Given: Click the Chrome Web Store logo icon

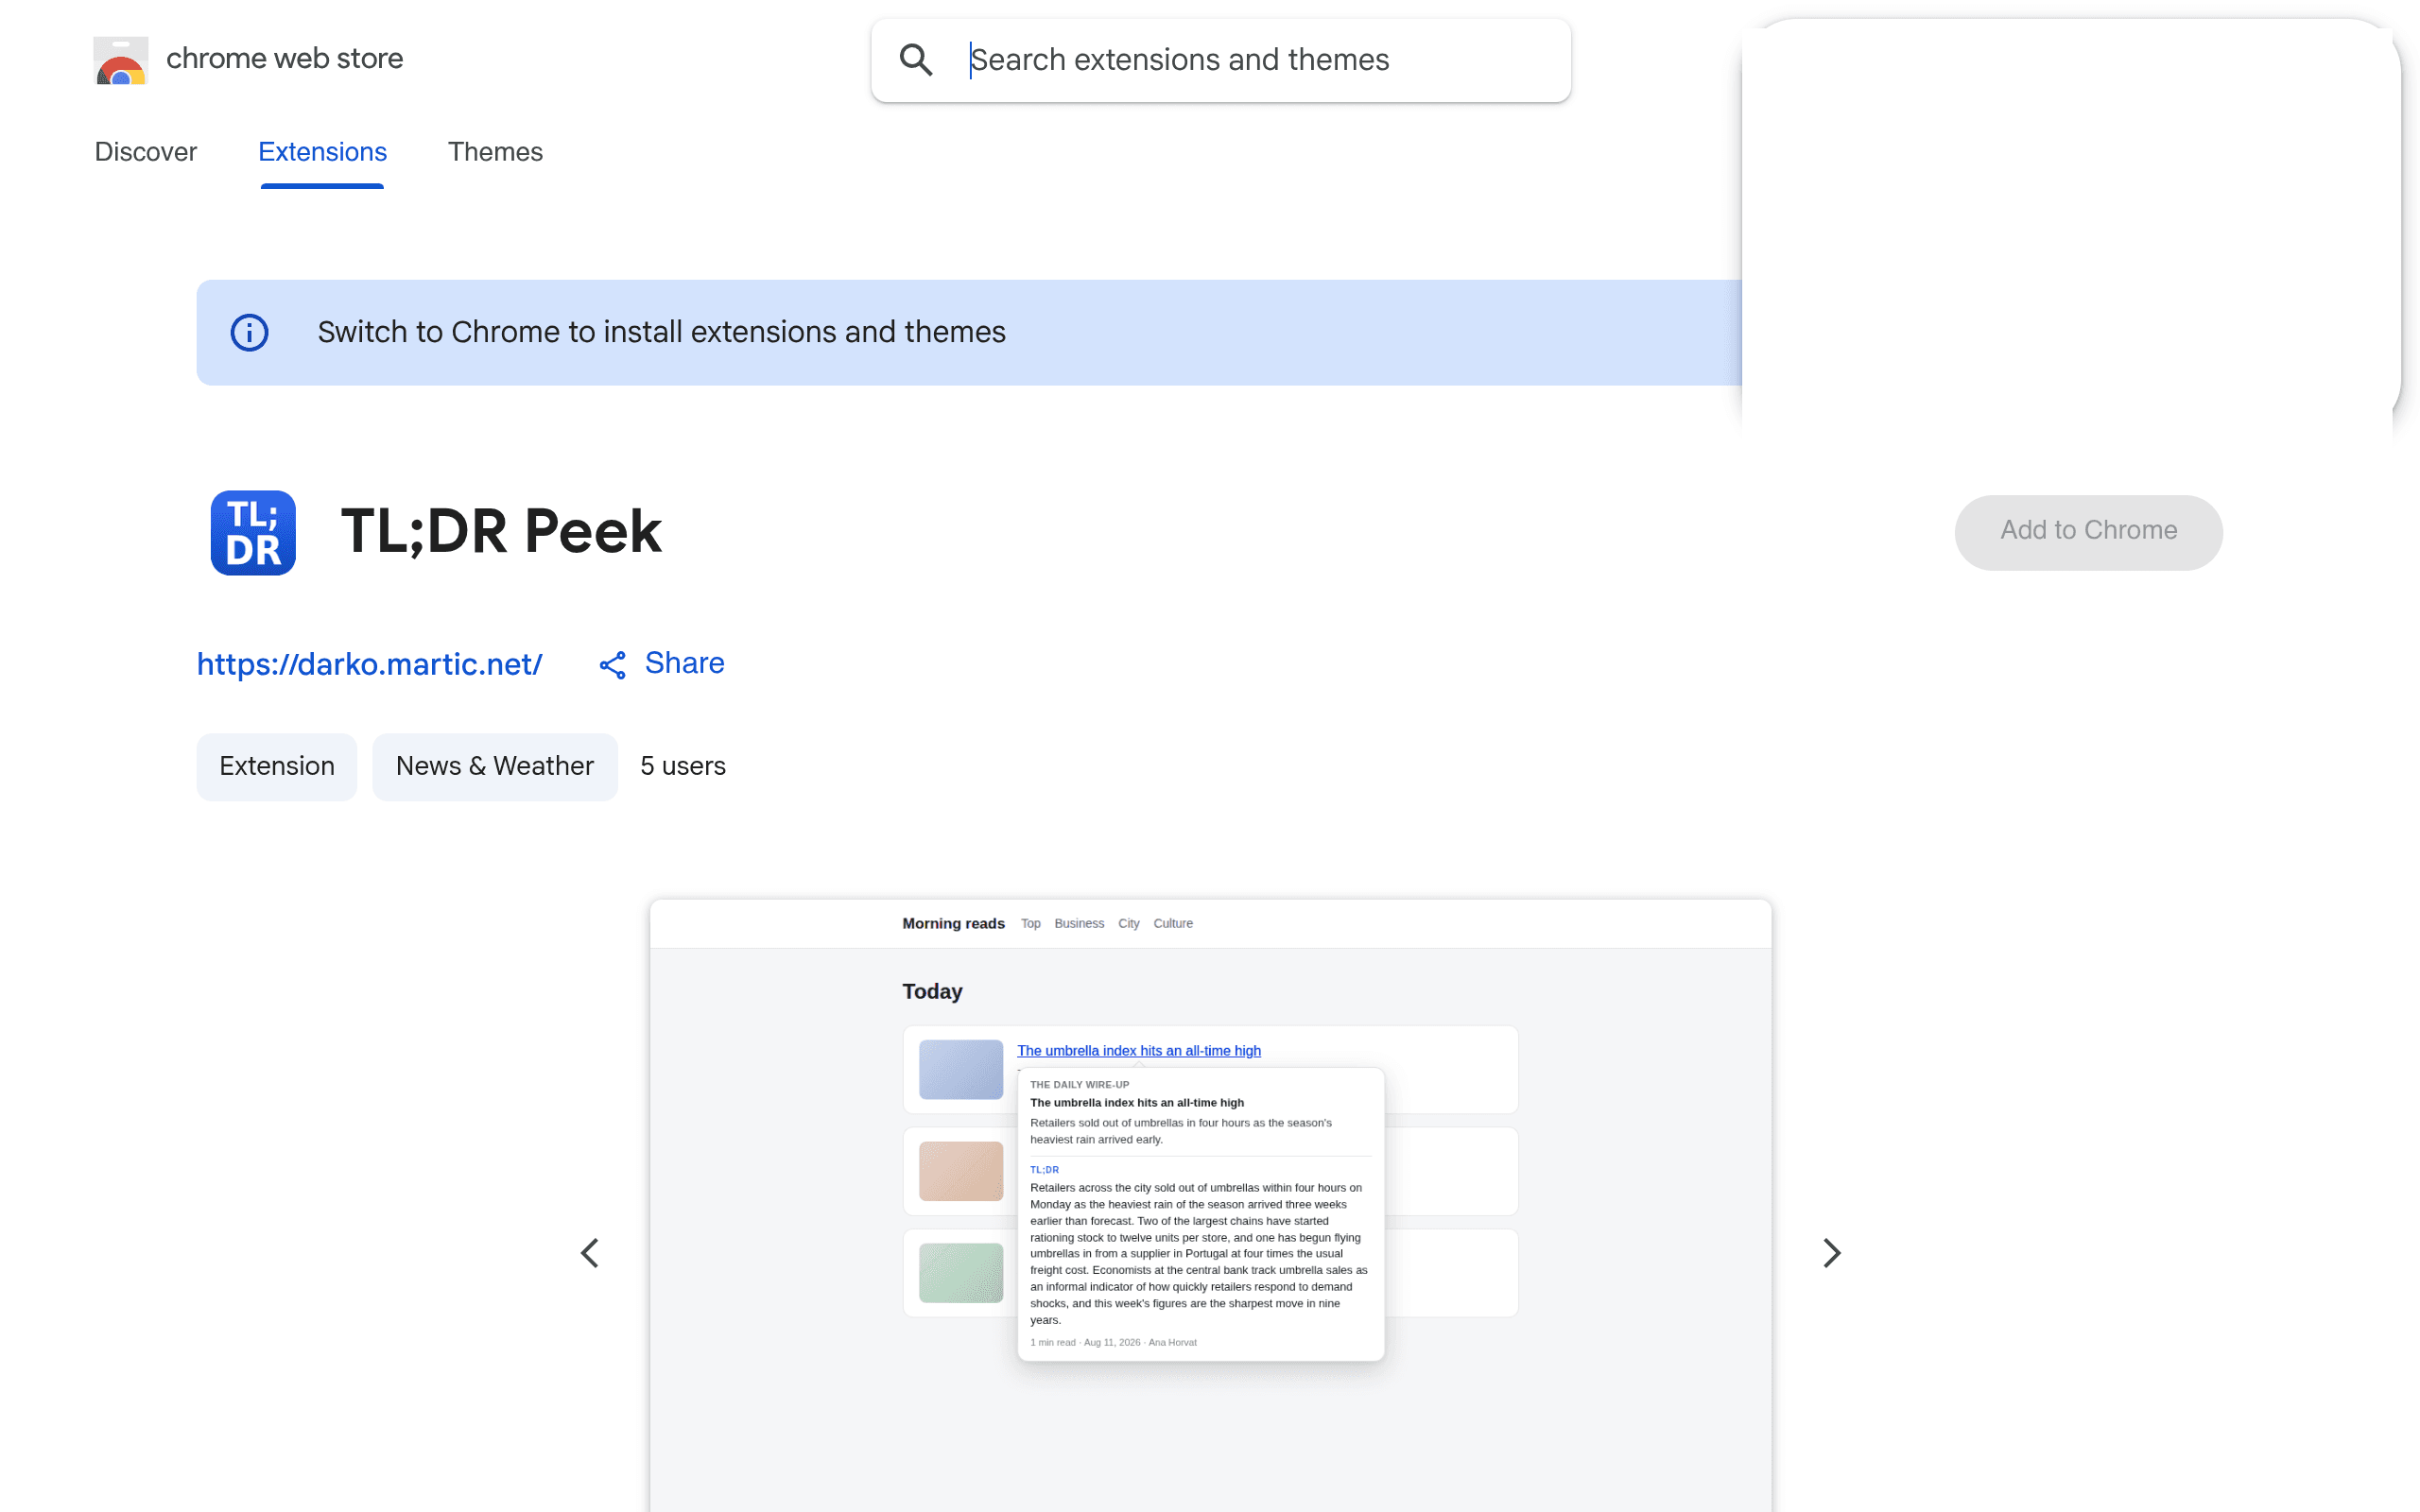Looking at the screenshot, I should 121,60.
